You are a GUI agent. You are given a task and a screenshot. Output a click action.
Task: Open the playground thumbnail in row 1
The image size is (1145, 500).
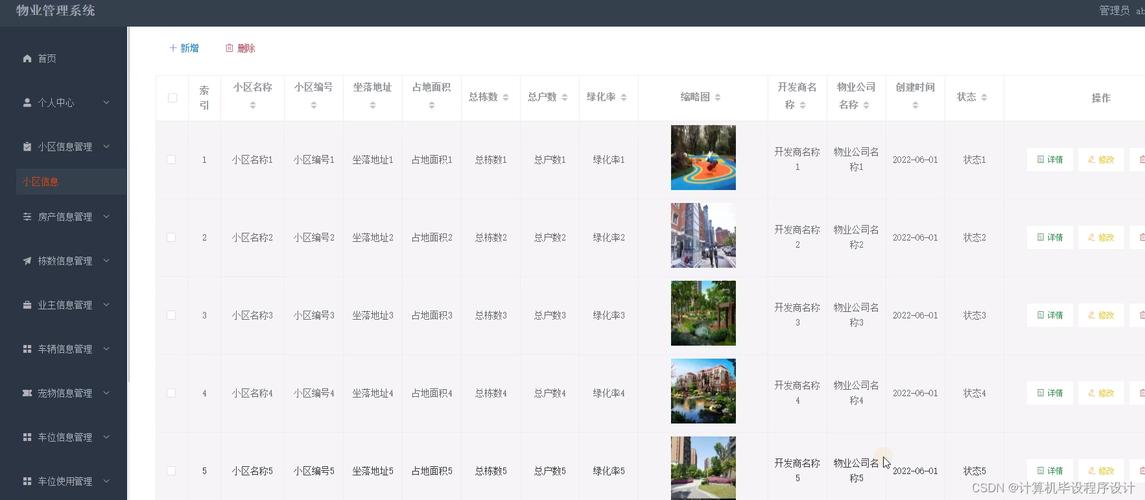703,158
